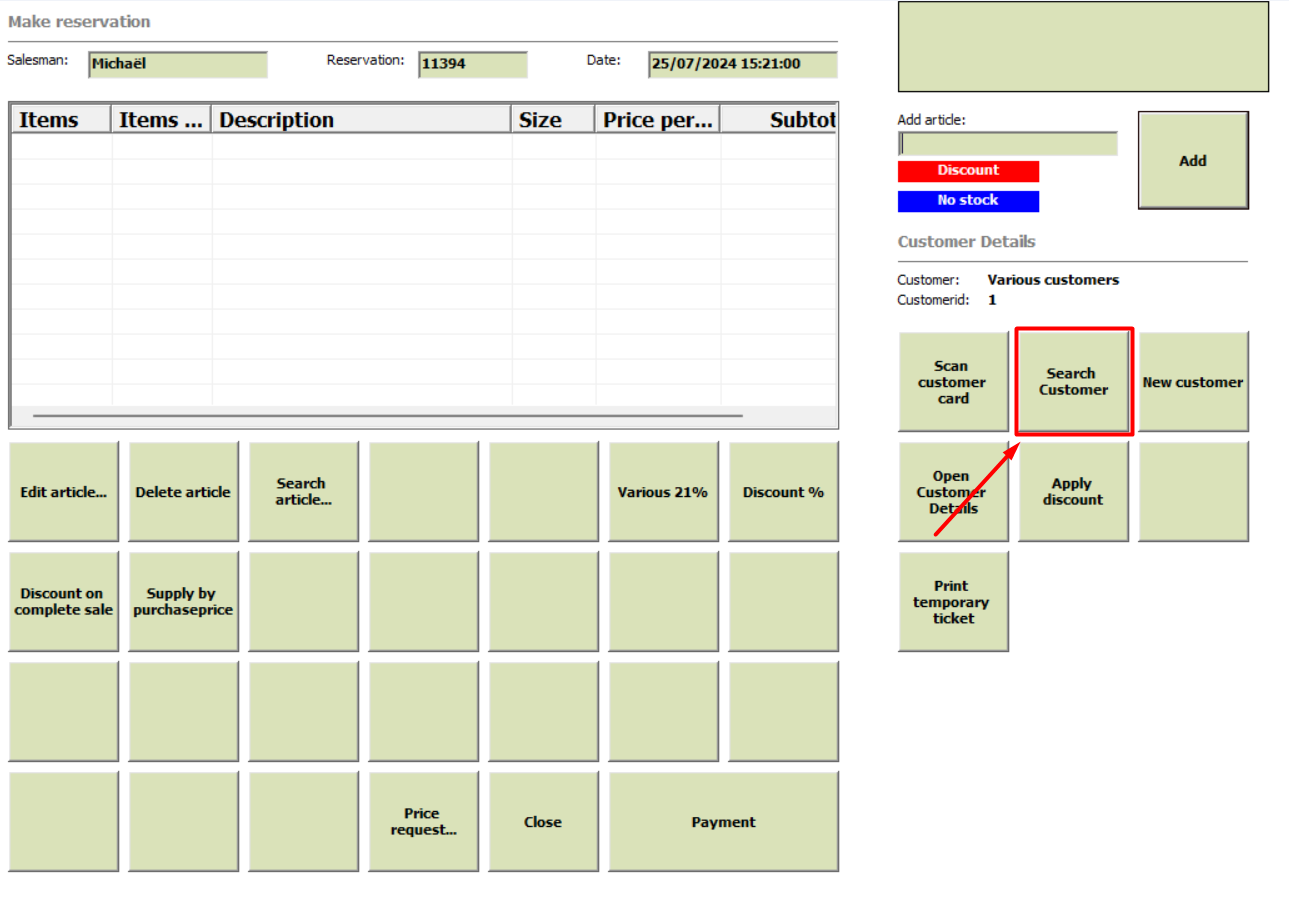This screenshot has width=1289, height=897.
Task: Click the Edit article button
Action: point(64,492)
